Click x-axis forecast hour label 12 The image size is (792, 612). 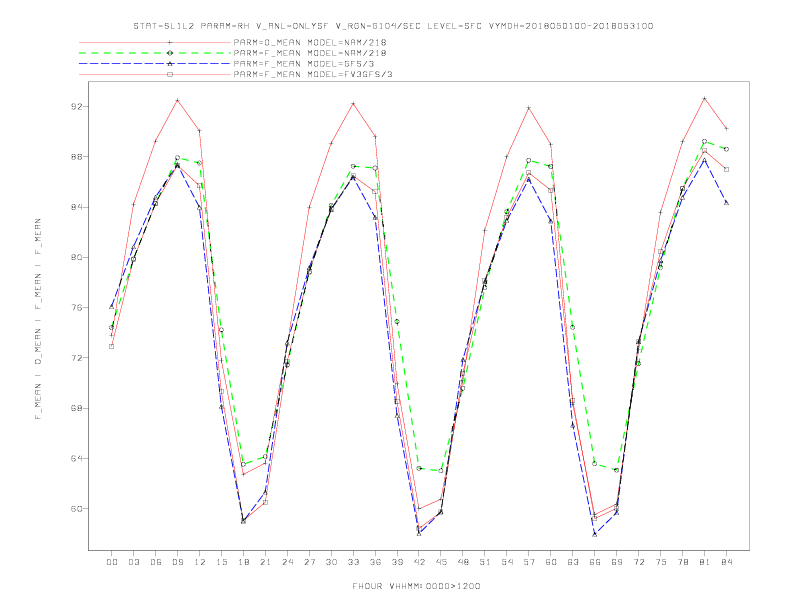pos(200,562)
